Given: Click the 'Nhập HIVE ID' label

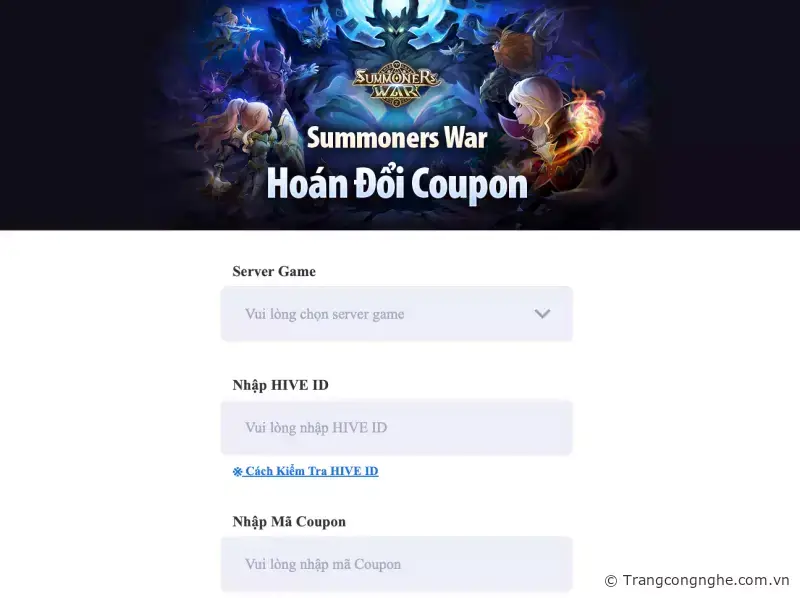Looking at the screenshot, I should pyautogui.click(x=280, y=385).
